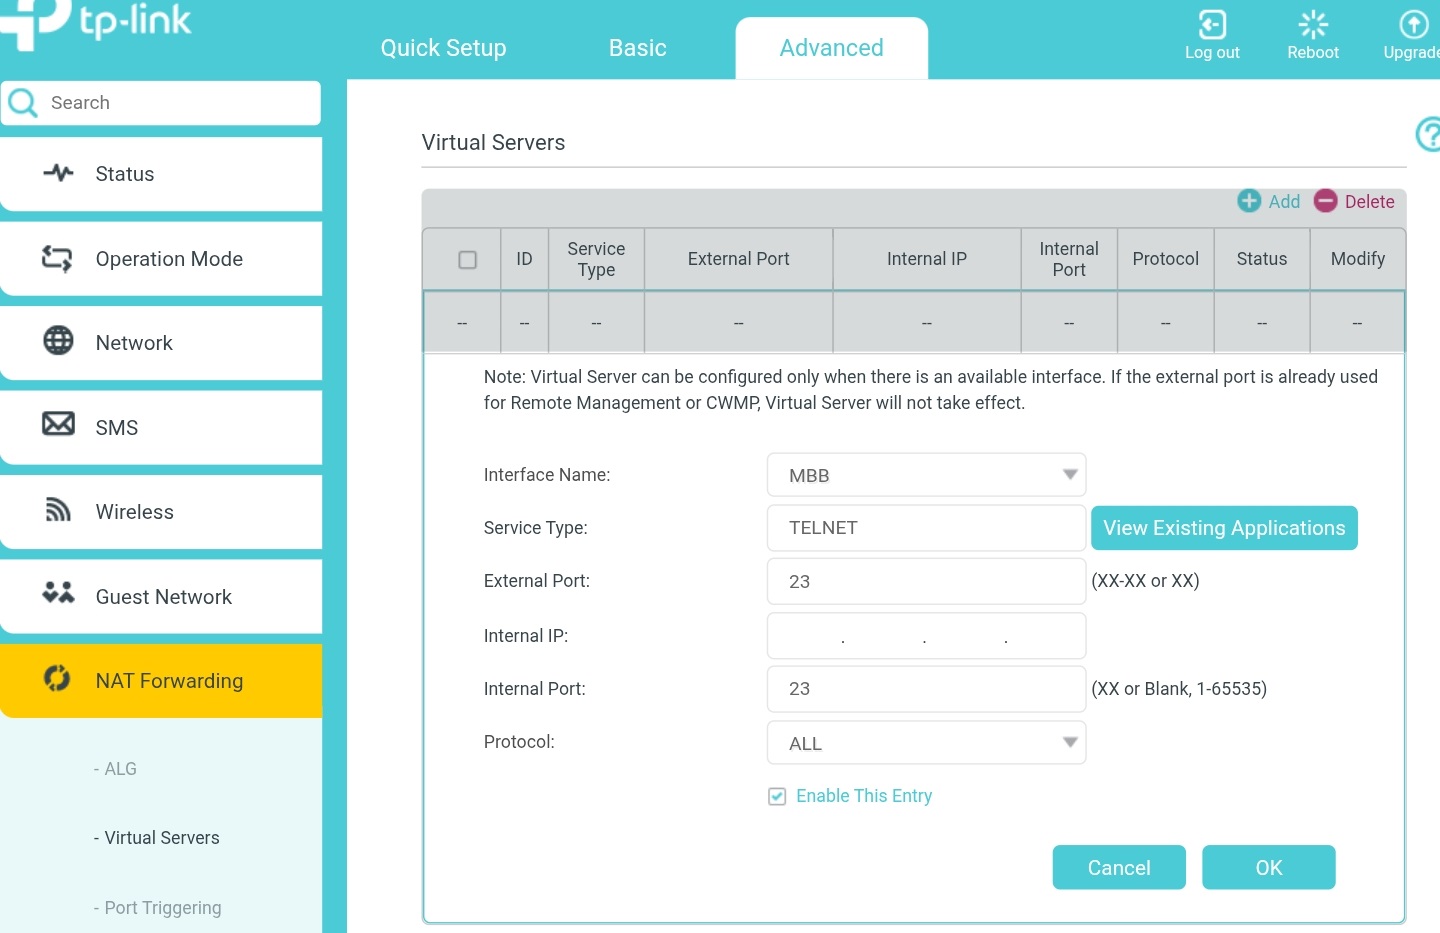Click the Add link to create entry

(x=1268, y=201)
